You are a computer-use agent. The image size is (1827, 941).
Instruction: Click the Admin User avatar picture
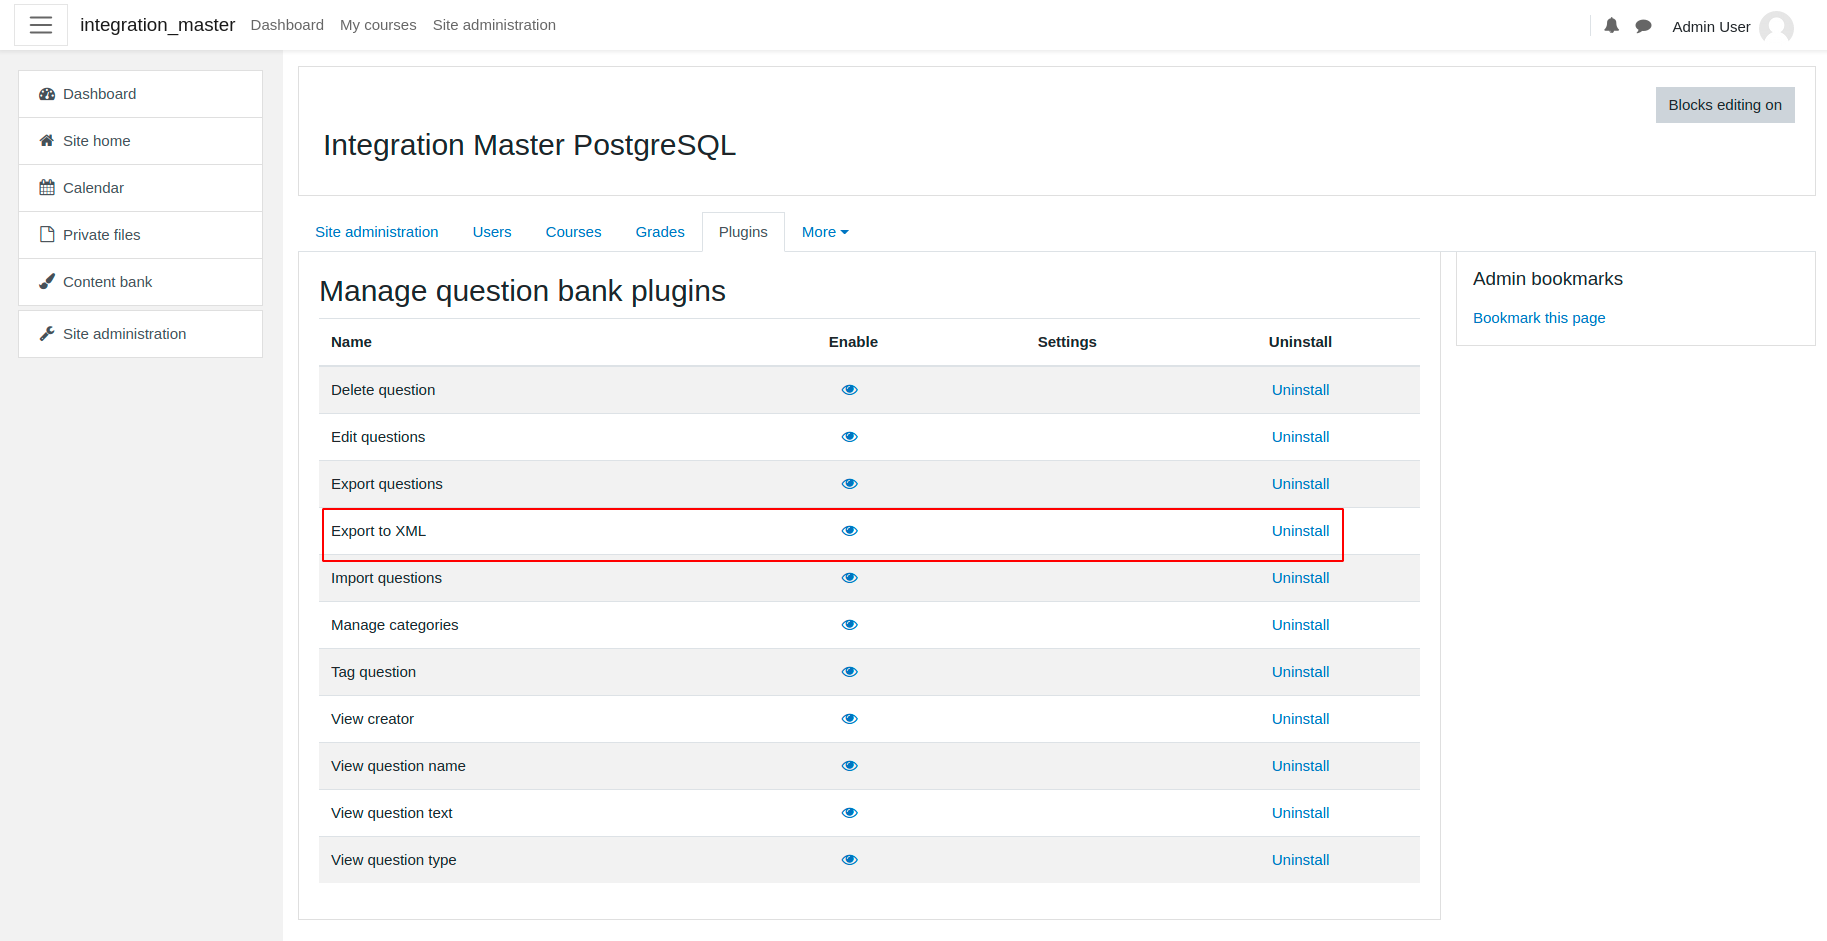(x=1776, y=27)
